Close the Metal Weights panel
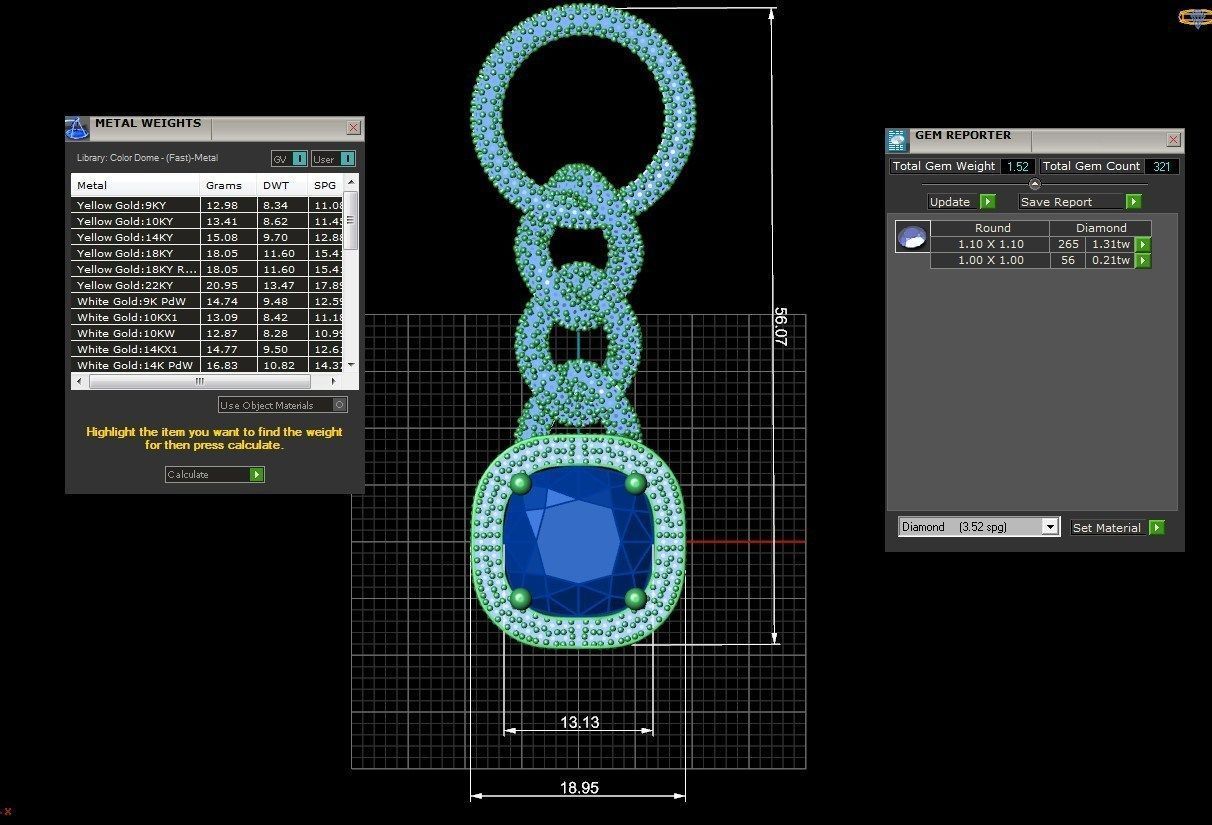 pyautogui.click(x=353, y=128)
